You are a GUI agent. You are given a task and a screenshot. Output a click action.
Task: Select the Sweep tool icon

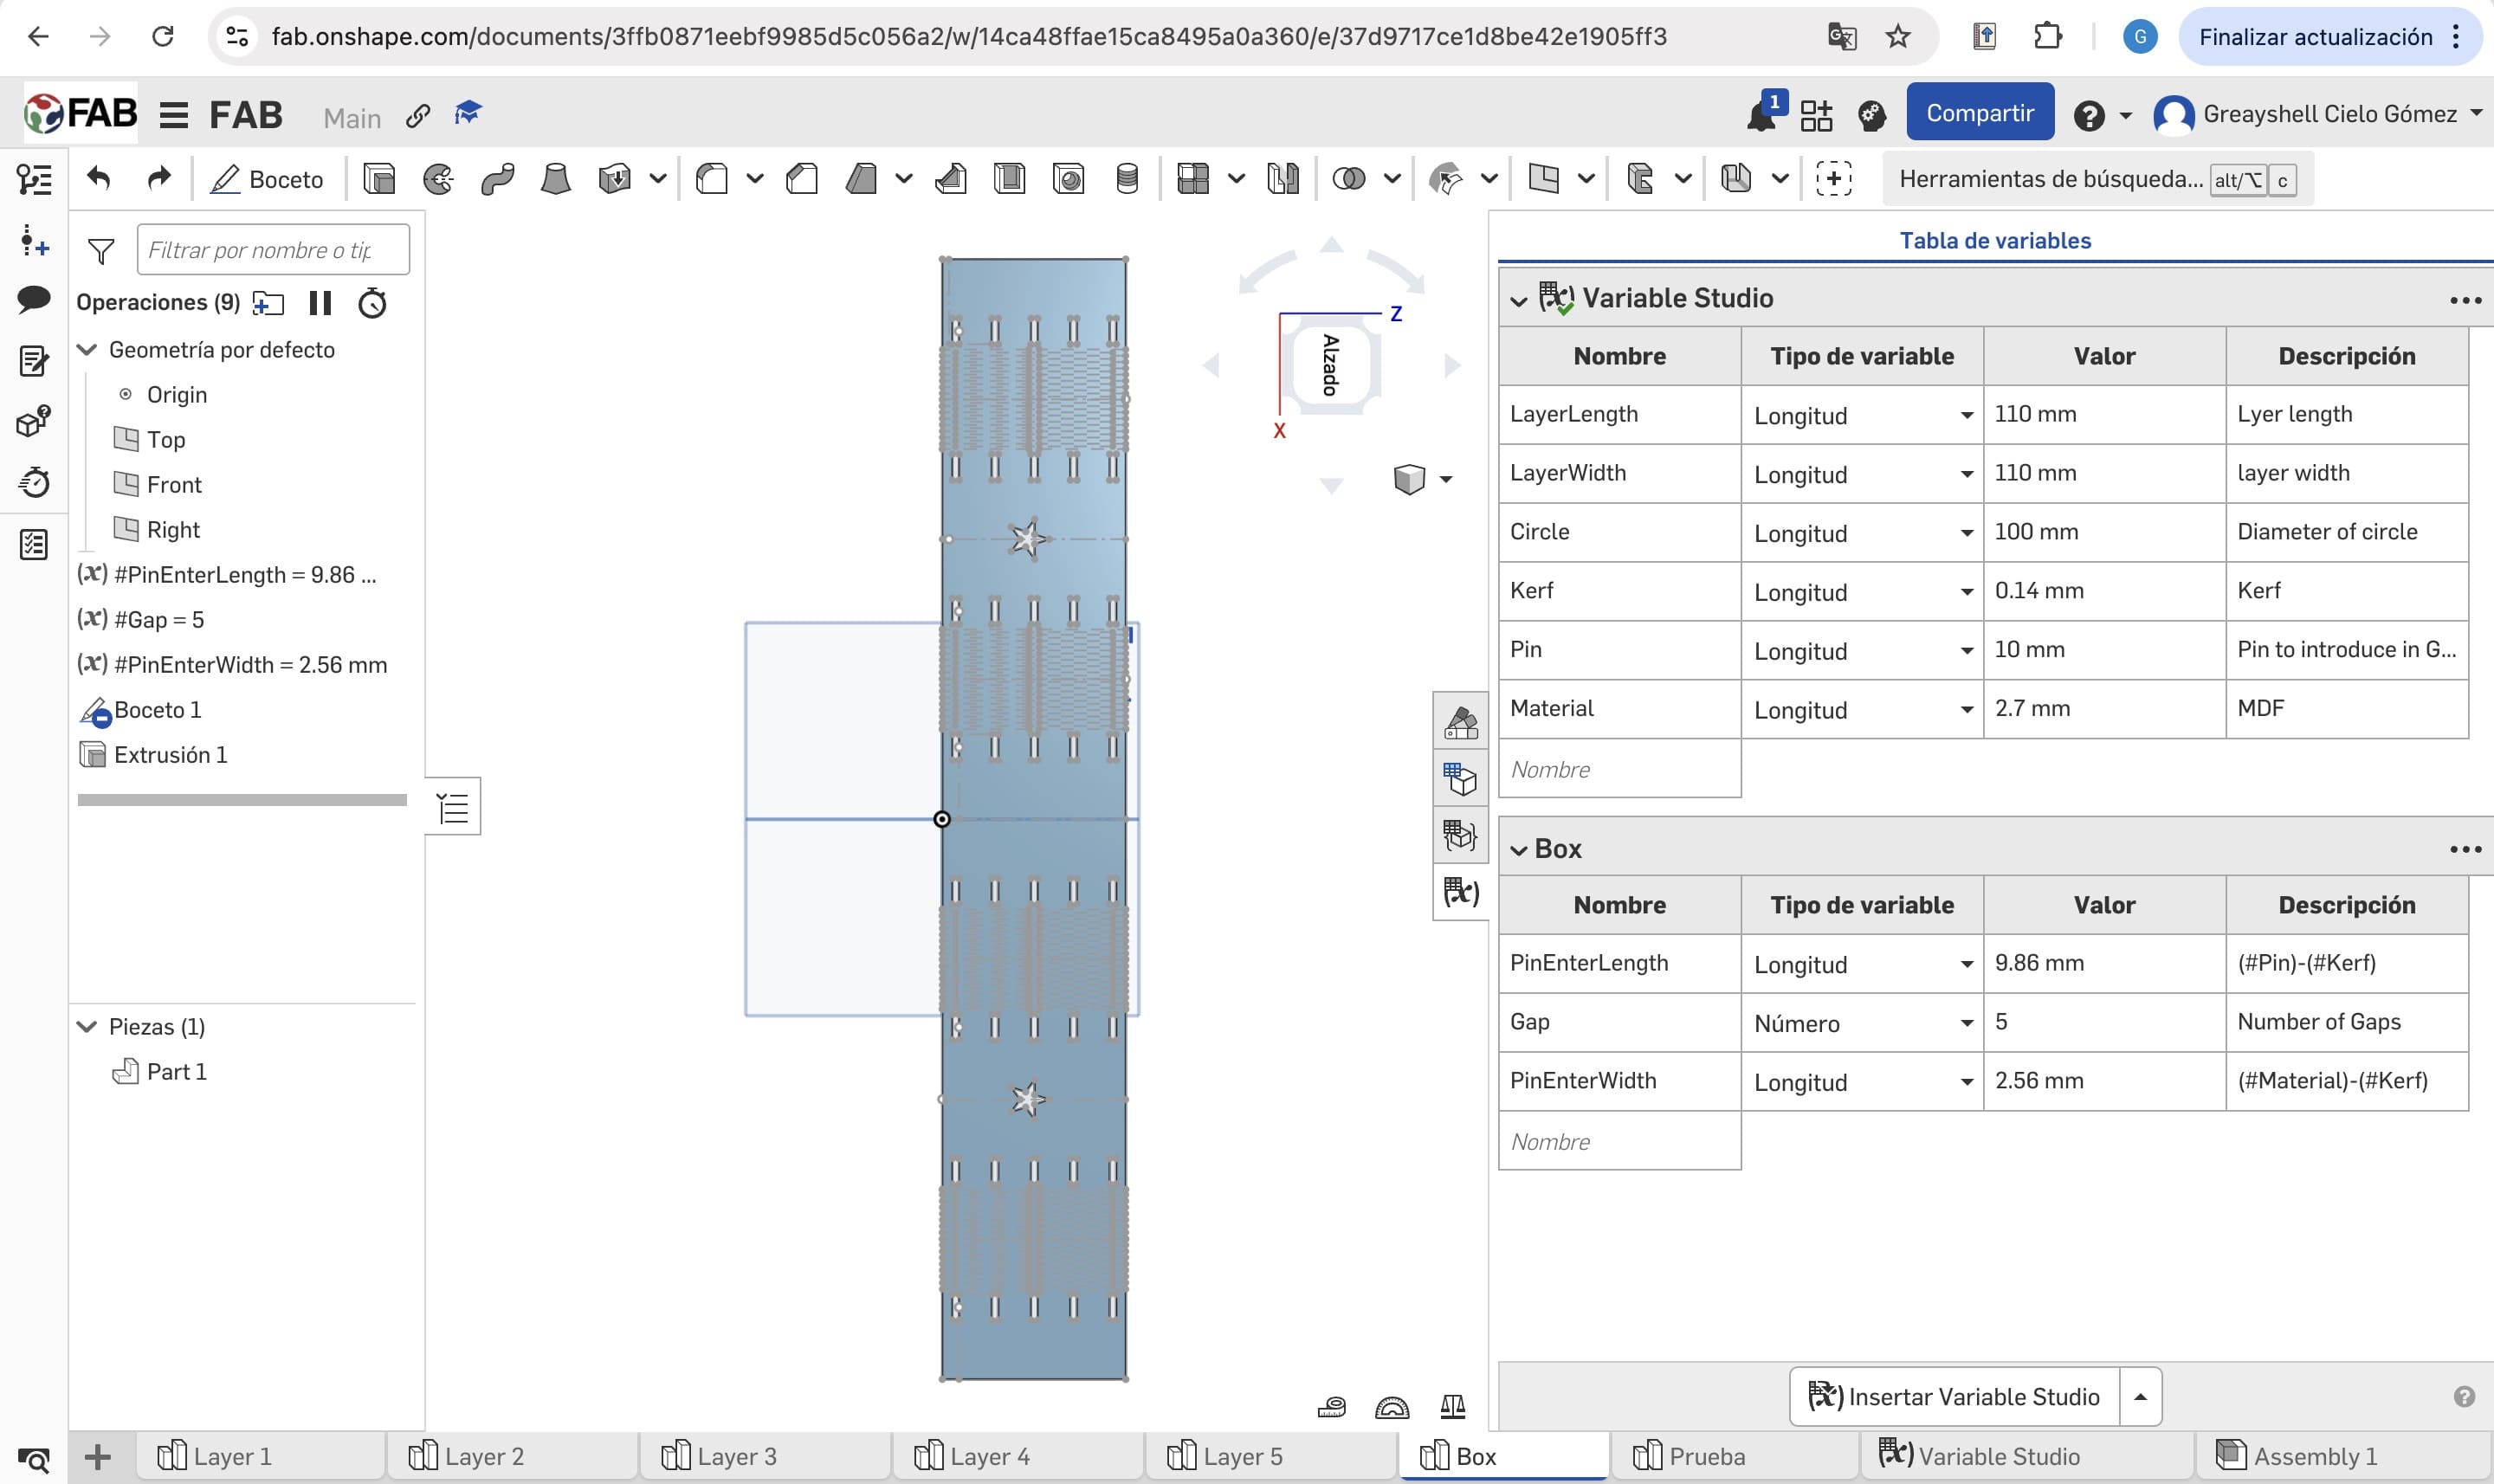click(497, 179)
